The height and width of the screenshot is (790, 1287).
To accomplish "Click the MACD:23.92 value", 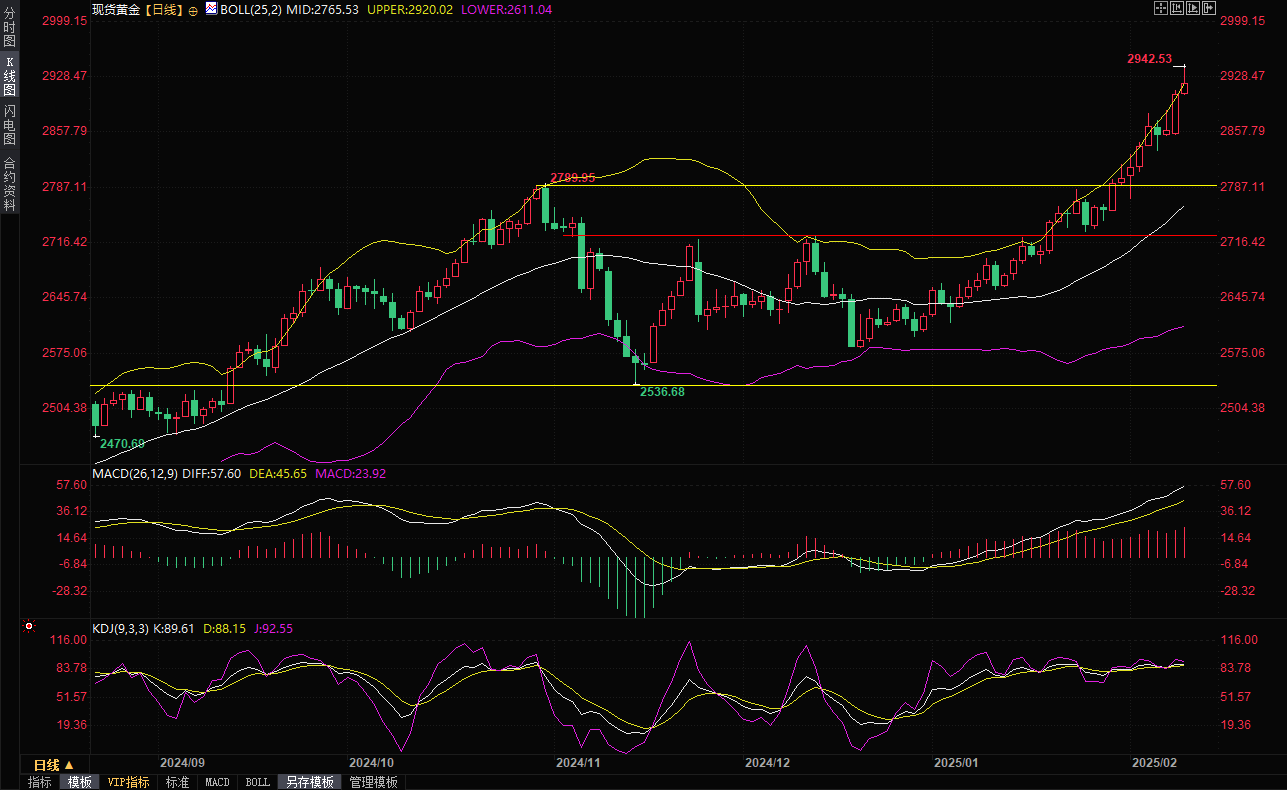I will pyautogui.click(x=350, y=474).
